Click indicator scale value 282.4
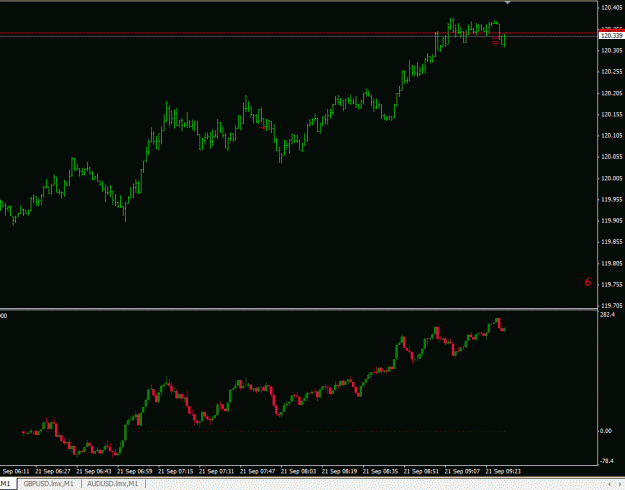This screenshot has width=625, height=490. 607,315
